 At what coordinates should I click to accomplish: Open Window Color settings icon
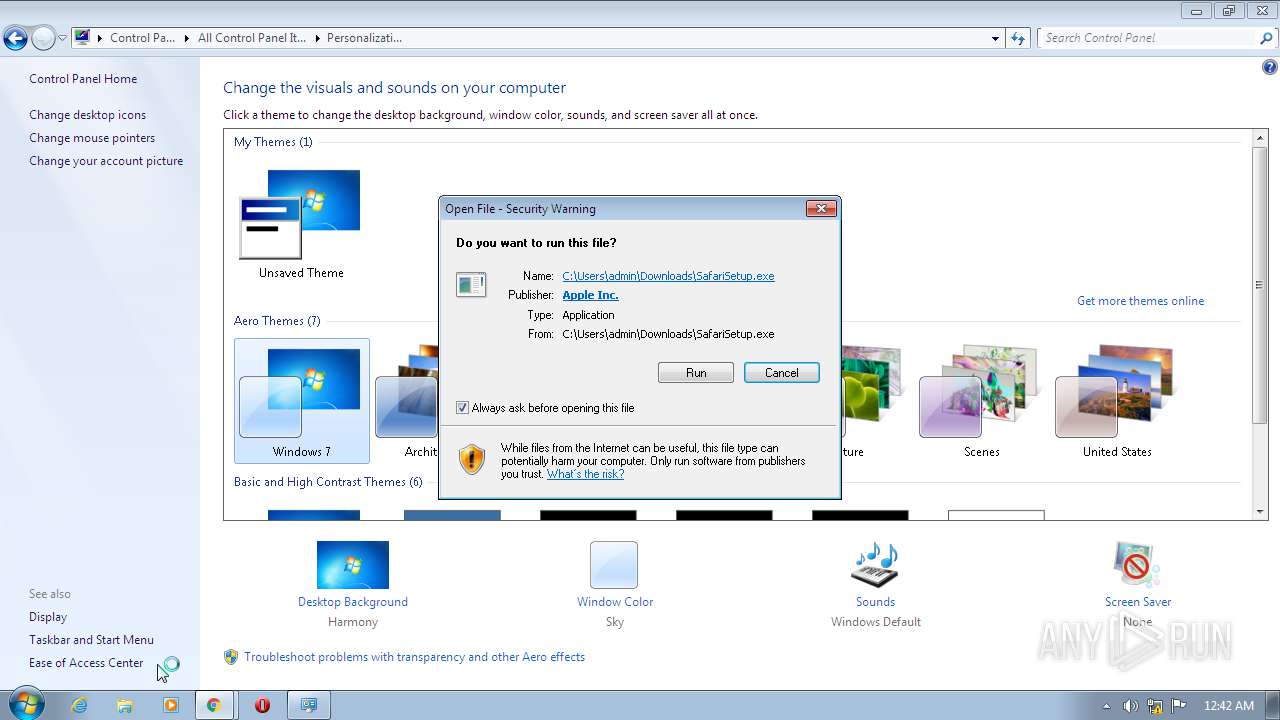pyautogui.click(x=614, y=565)
